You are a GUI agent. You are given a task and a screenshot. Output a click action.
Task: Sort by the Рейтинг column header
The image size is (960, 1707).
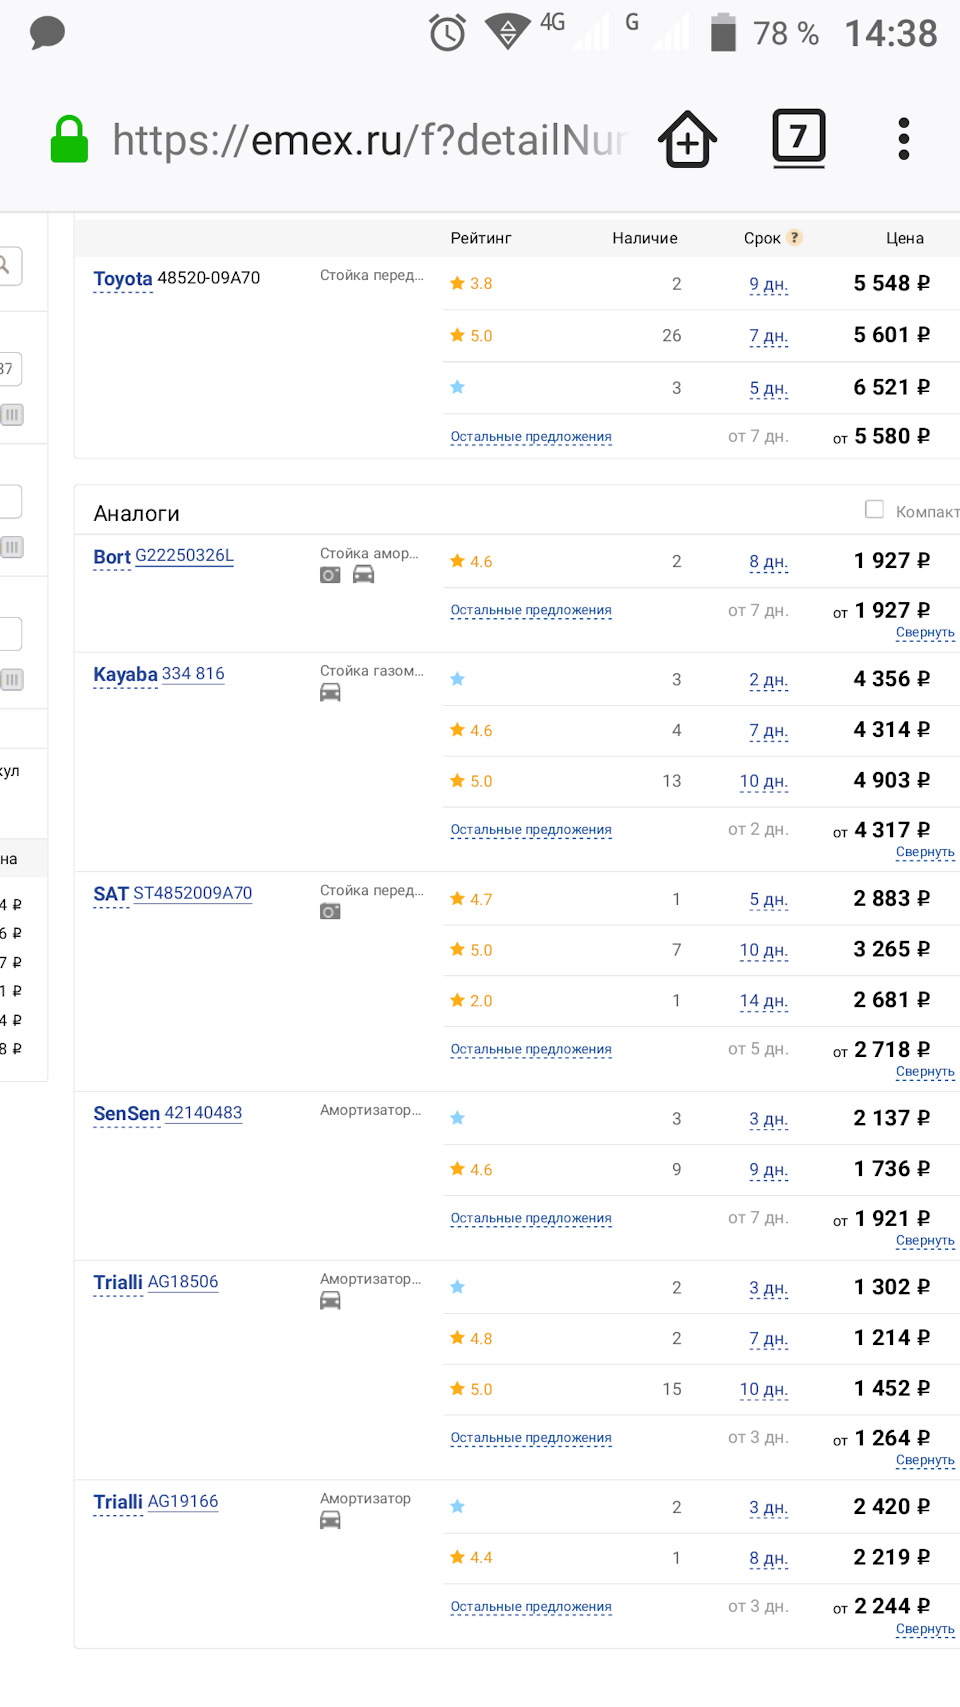click(x=481, y=238)
